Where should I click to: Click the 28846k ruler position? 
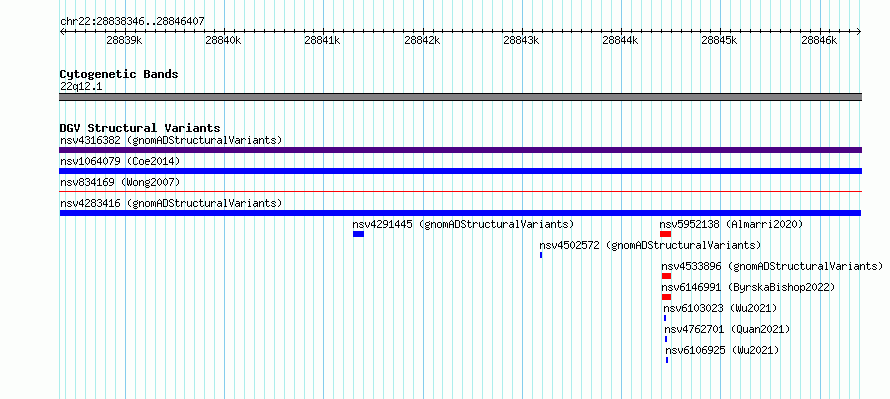pyautogui.click(x=820, y=40)
